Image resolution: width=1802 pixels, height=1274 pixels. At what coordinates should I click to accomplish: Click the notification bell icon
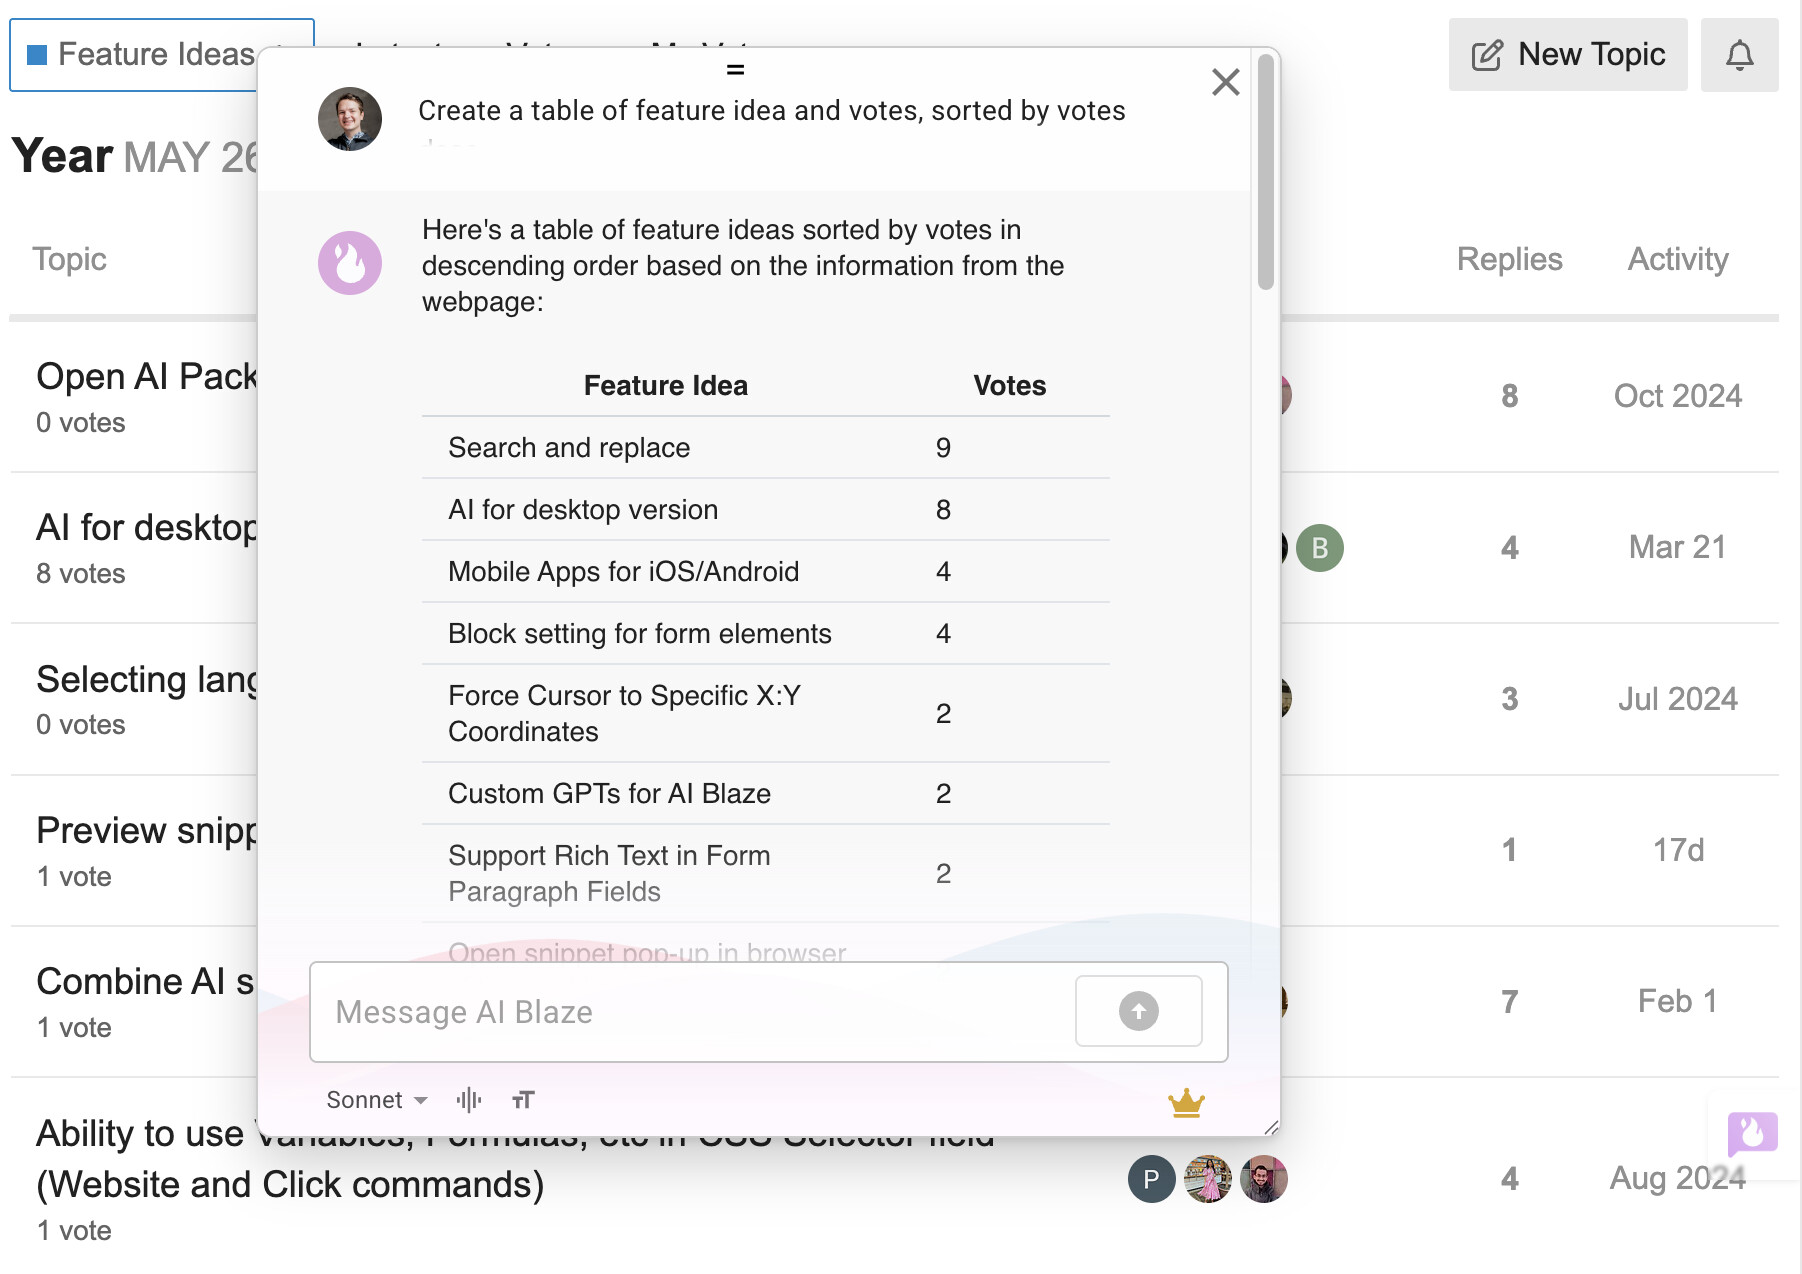click(1739, 55)
